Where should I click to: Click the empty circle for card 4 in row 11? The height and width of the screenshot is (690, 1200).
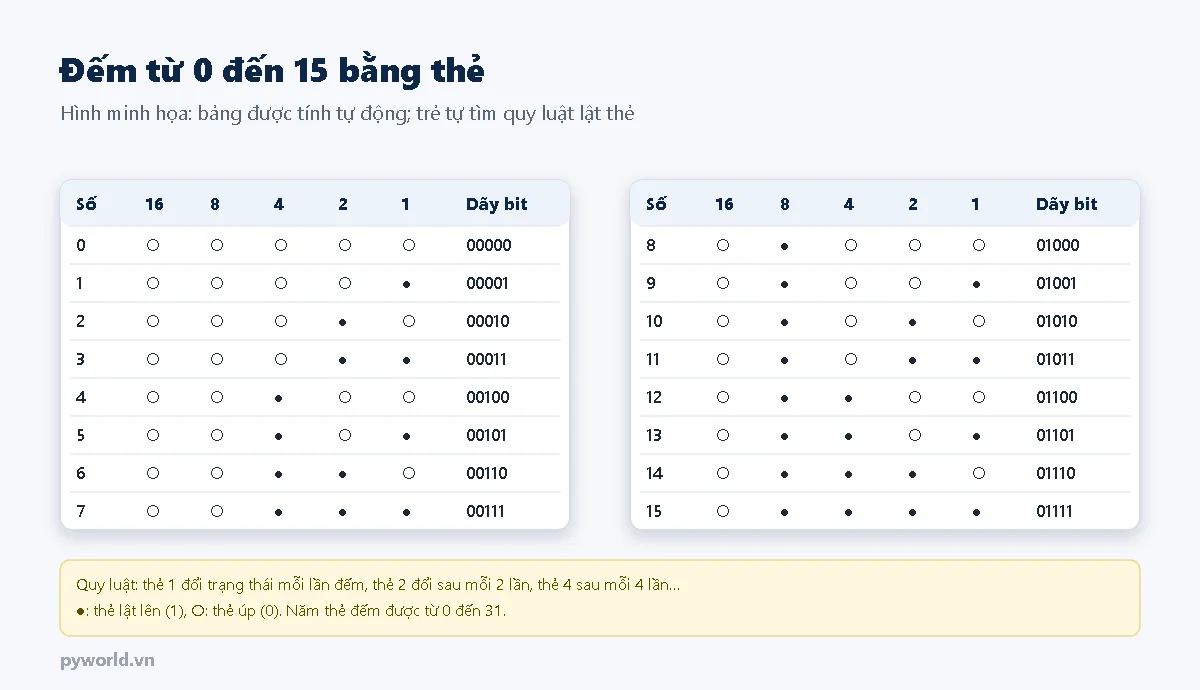click(851, 359)
